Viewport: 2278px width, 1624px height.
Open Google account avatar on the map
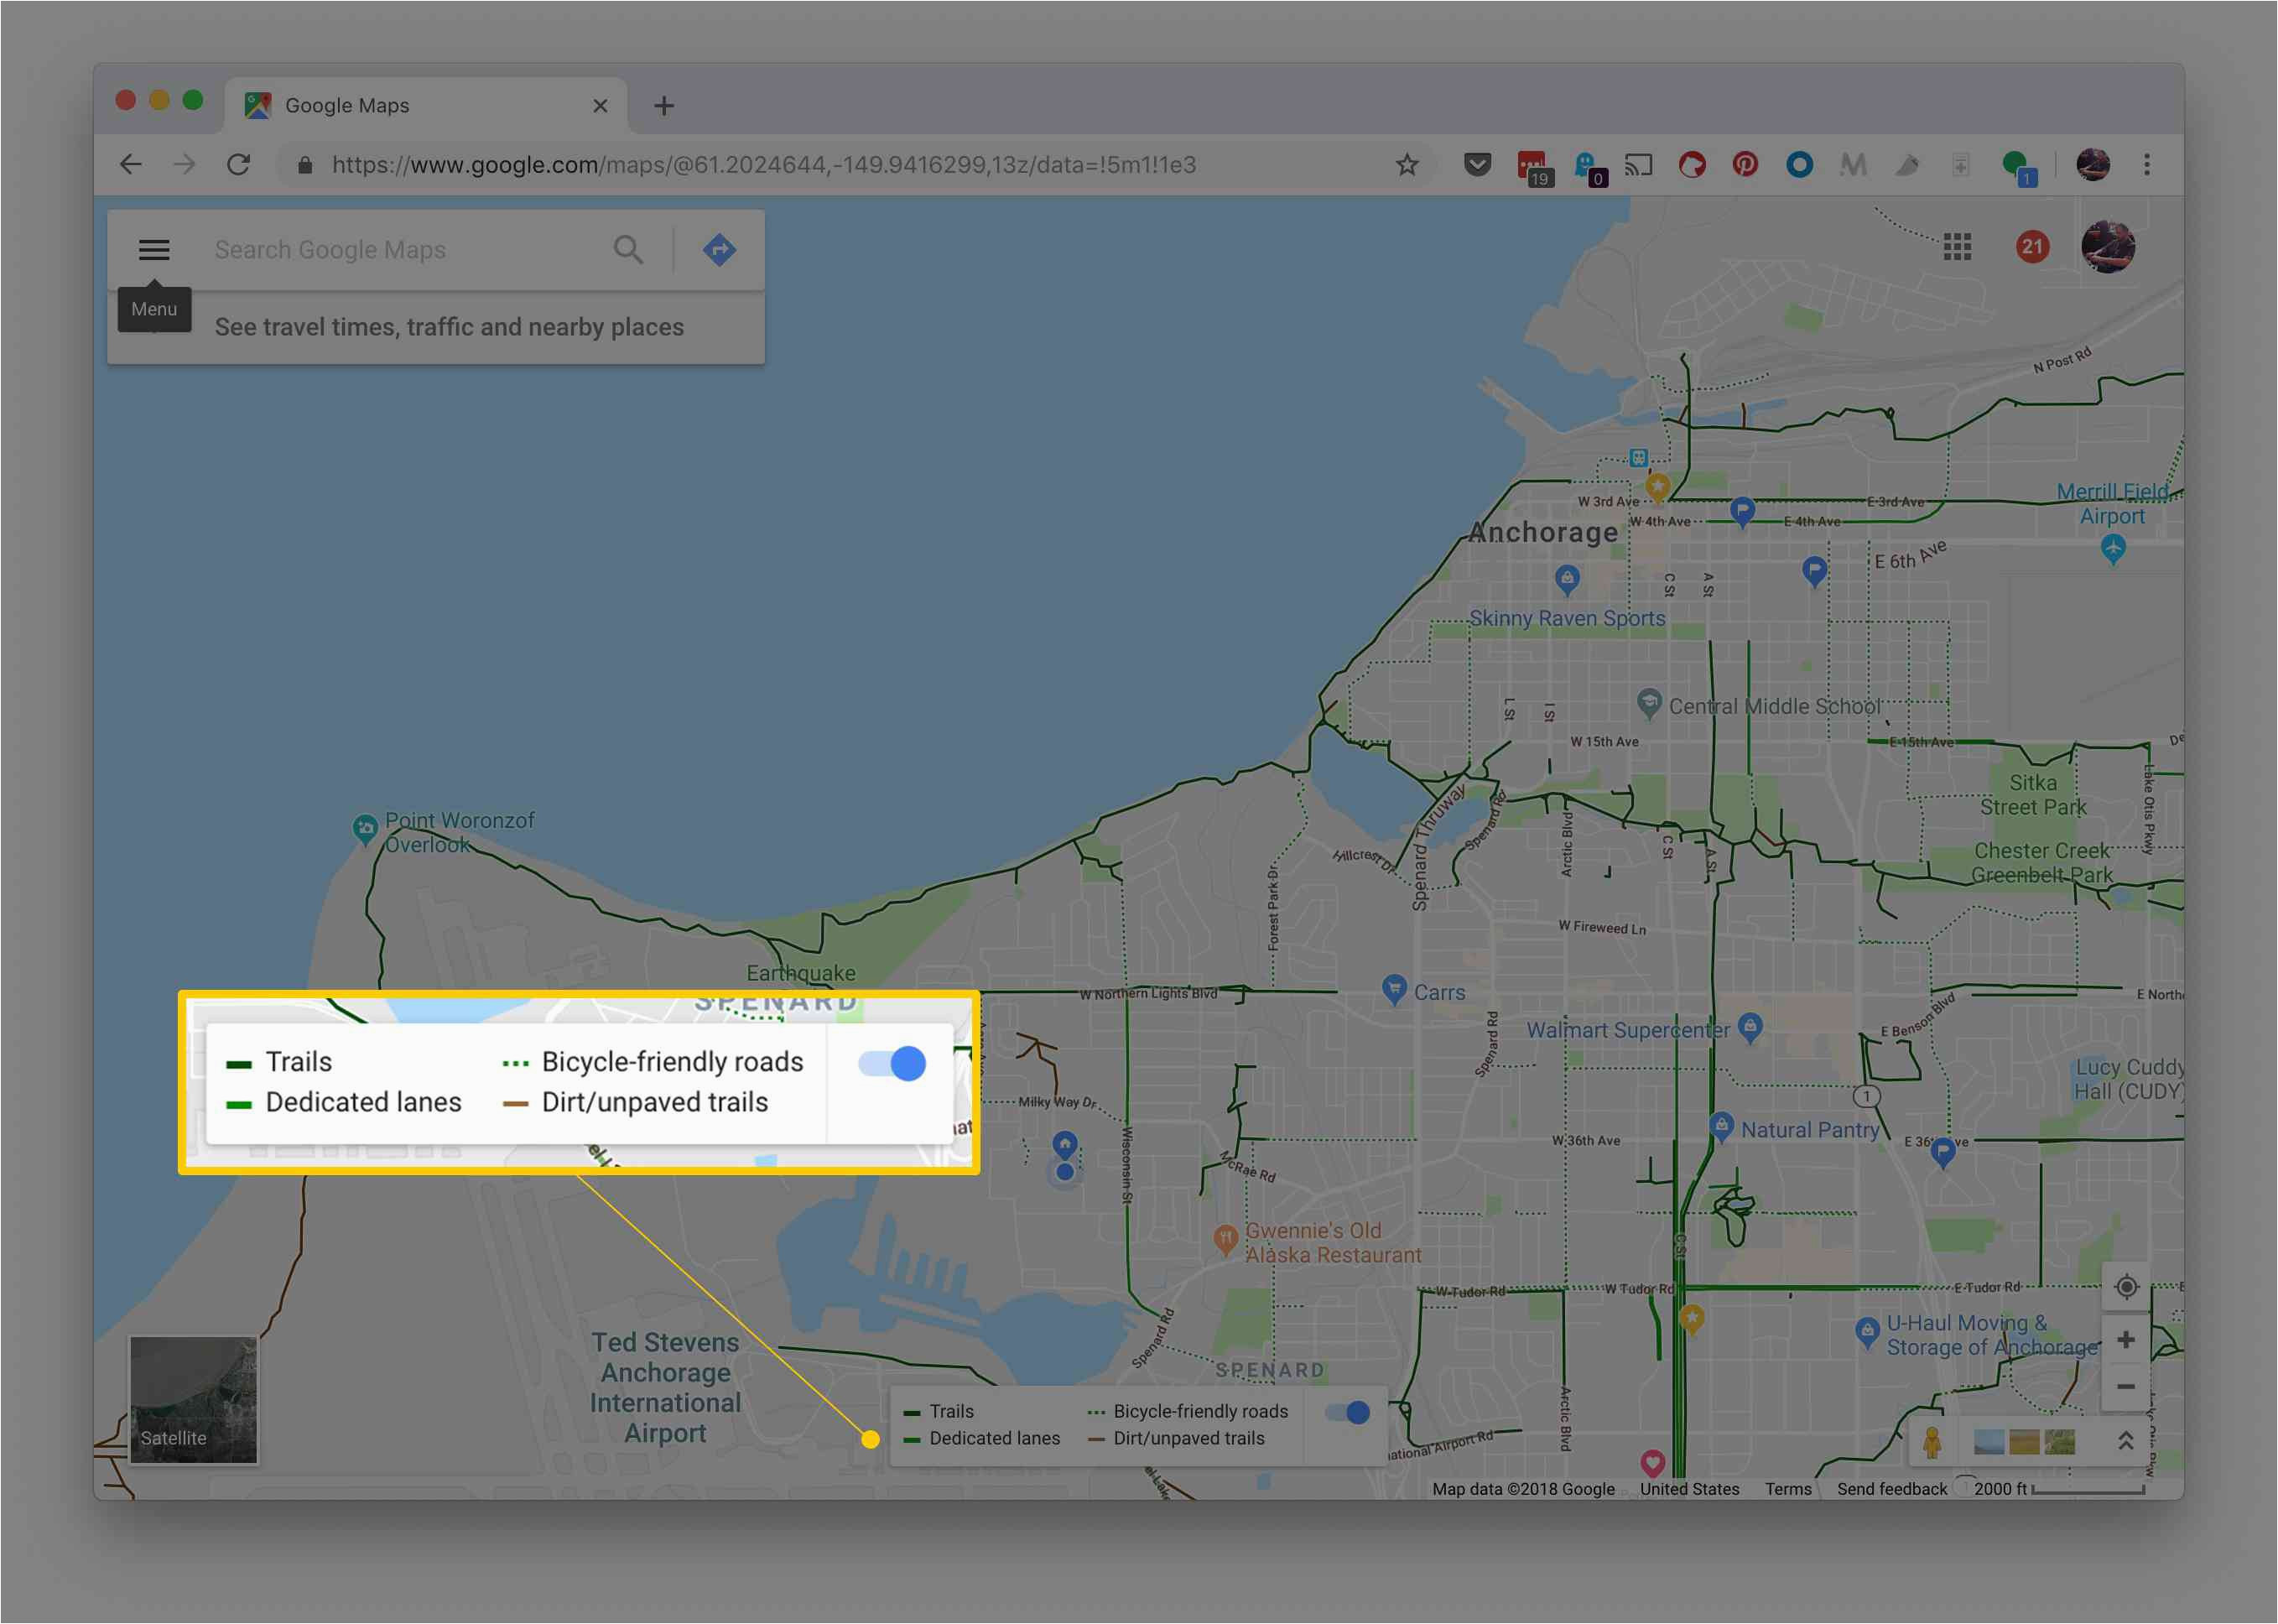tap(2108, 247)
